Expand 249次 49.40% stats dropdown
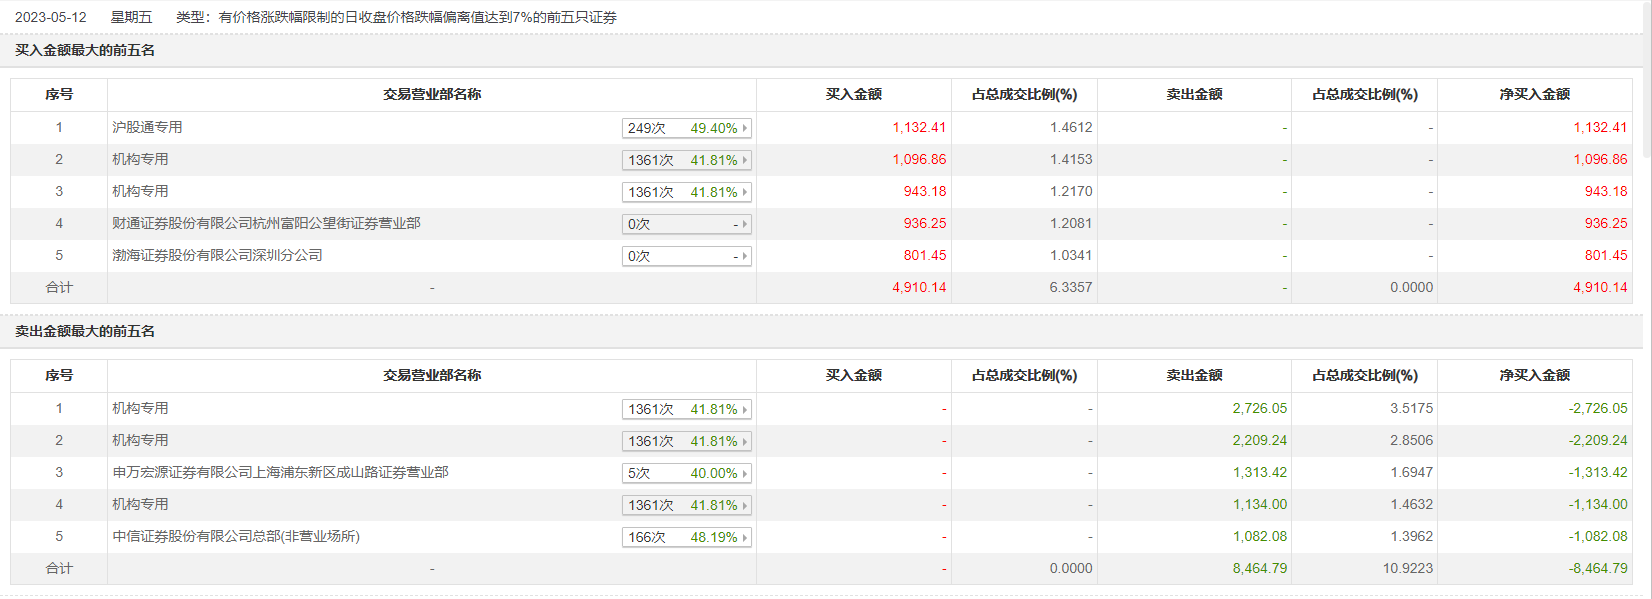 (686, 128)
